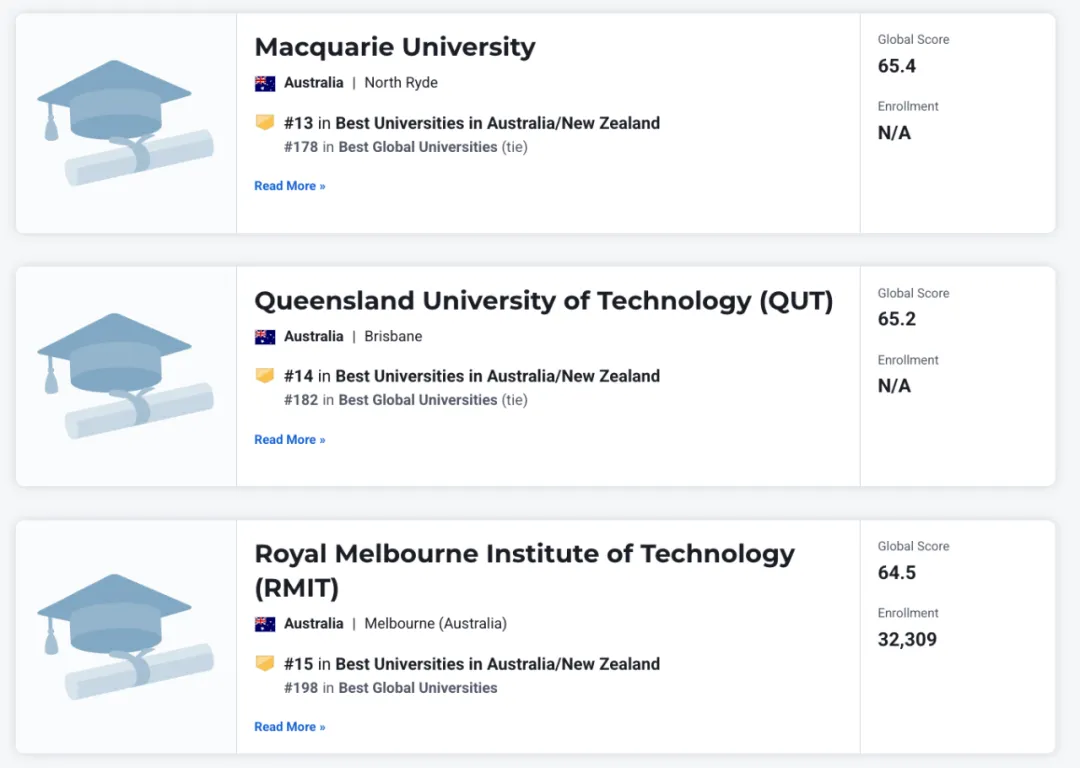1080x768 pixels.
Task: Click Read More under Queensland University
Action: click(x=290, y=439)
